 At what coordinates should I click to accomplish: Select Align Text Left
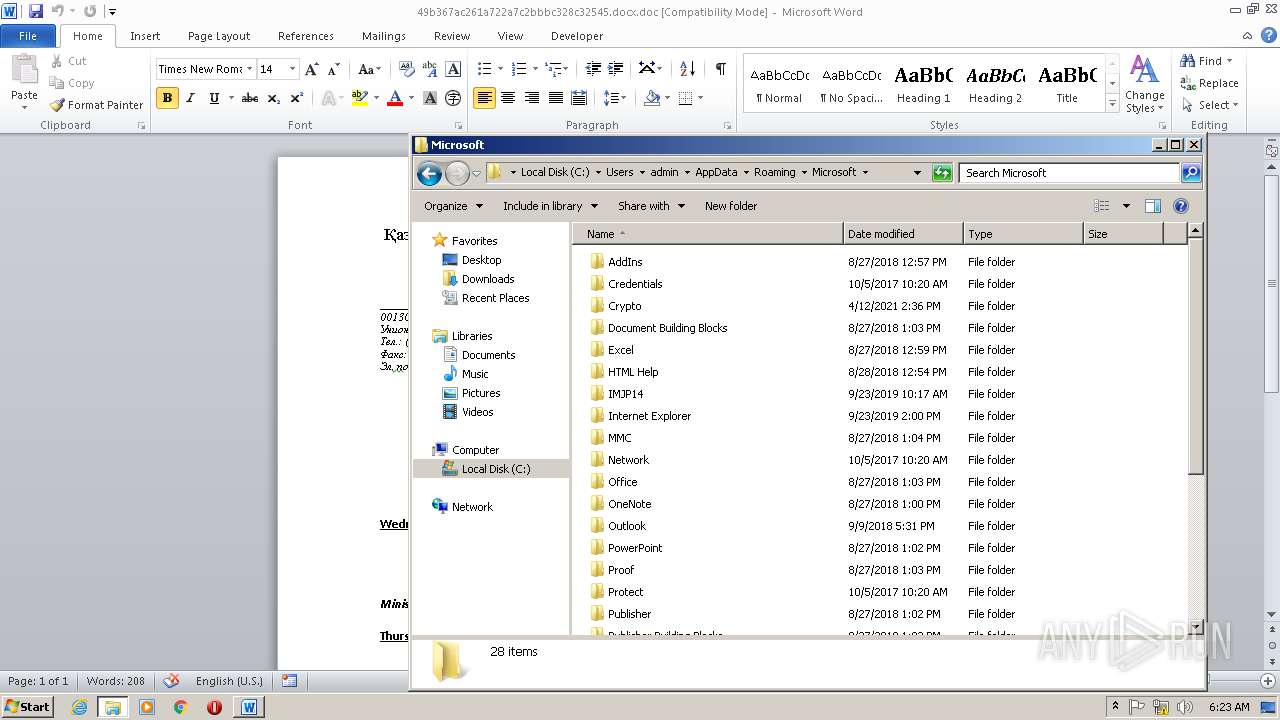(484, 98)
